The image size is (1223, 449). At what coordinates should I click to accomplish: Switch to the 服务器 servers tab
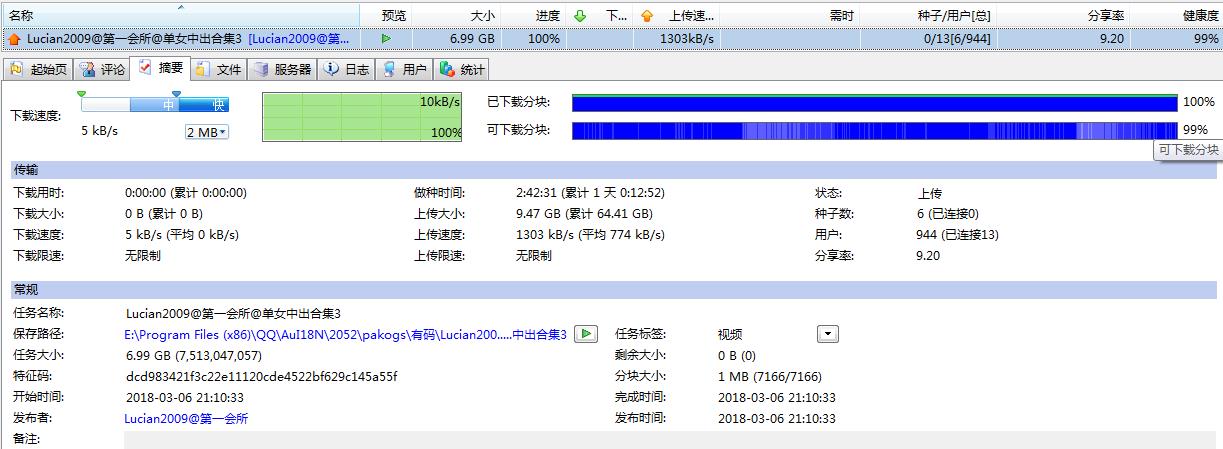283,70
